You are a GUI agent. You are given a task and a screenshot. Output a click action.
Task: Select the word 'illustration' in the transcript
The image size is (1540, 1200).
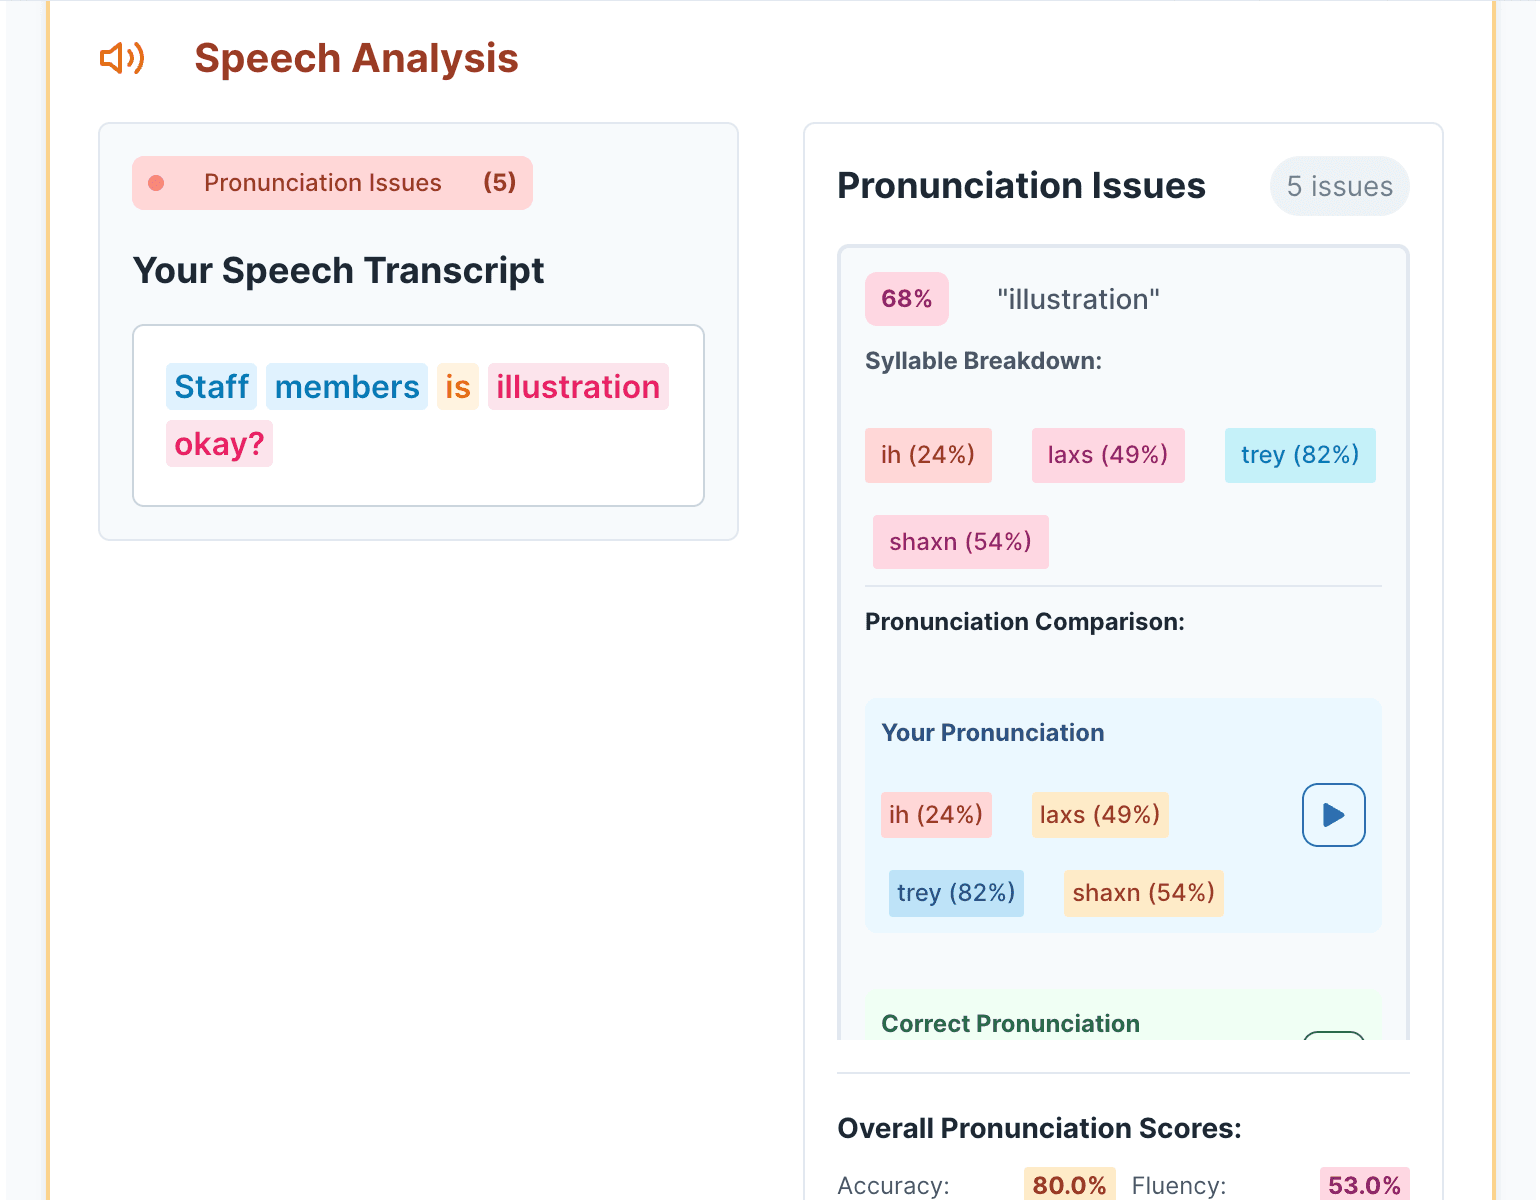click(x=577, y=387)
